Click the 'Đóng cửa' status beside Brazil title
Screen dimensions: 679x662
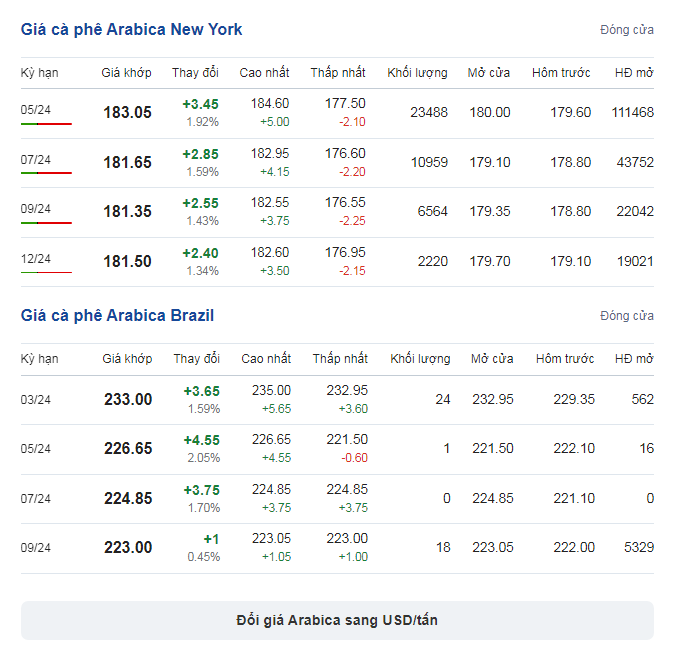click(x=627, y=316)
